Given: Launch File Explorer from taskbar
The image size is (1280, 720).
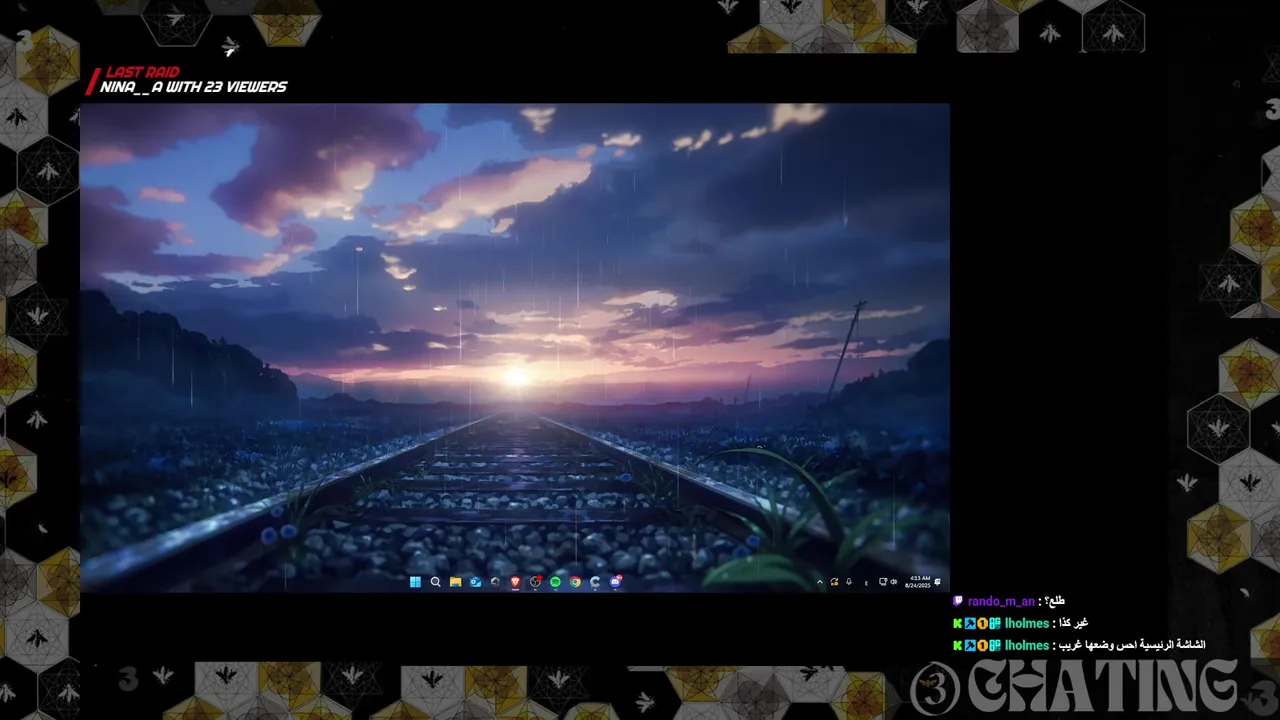Looking at the screenshot, I should 455,582.
